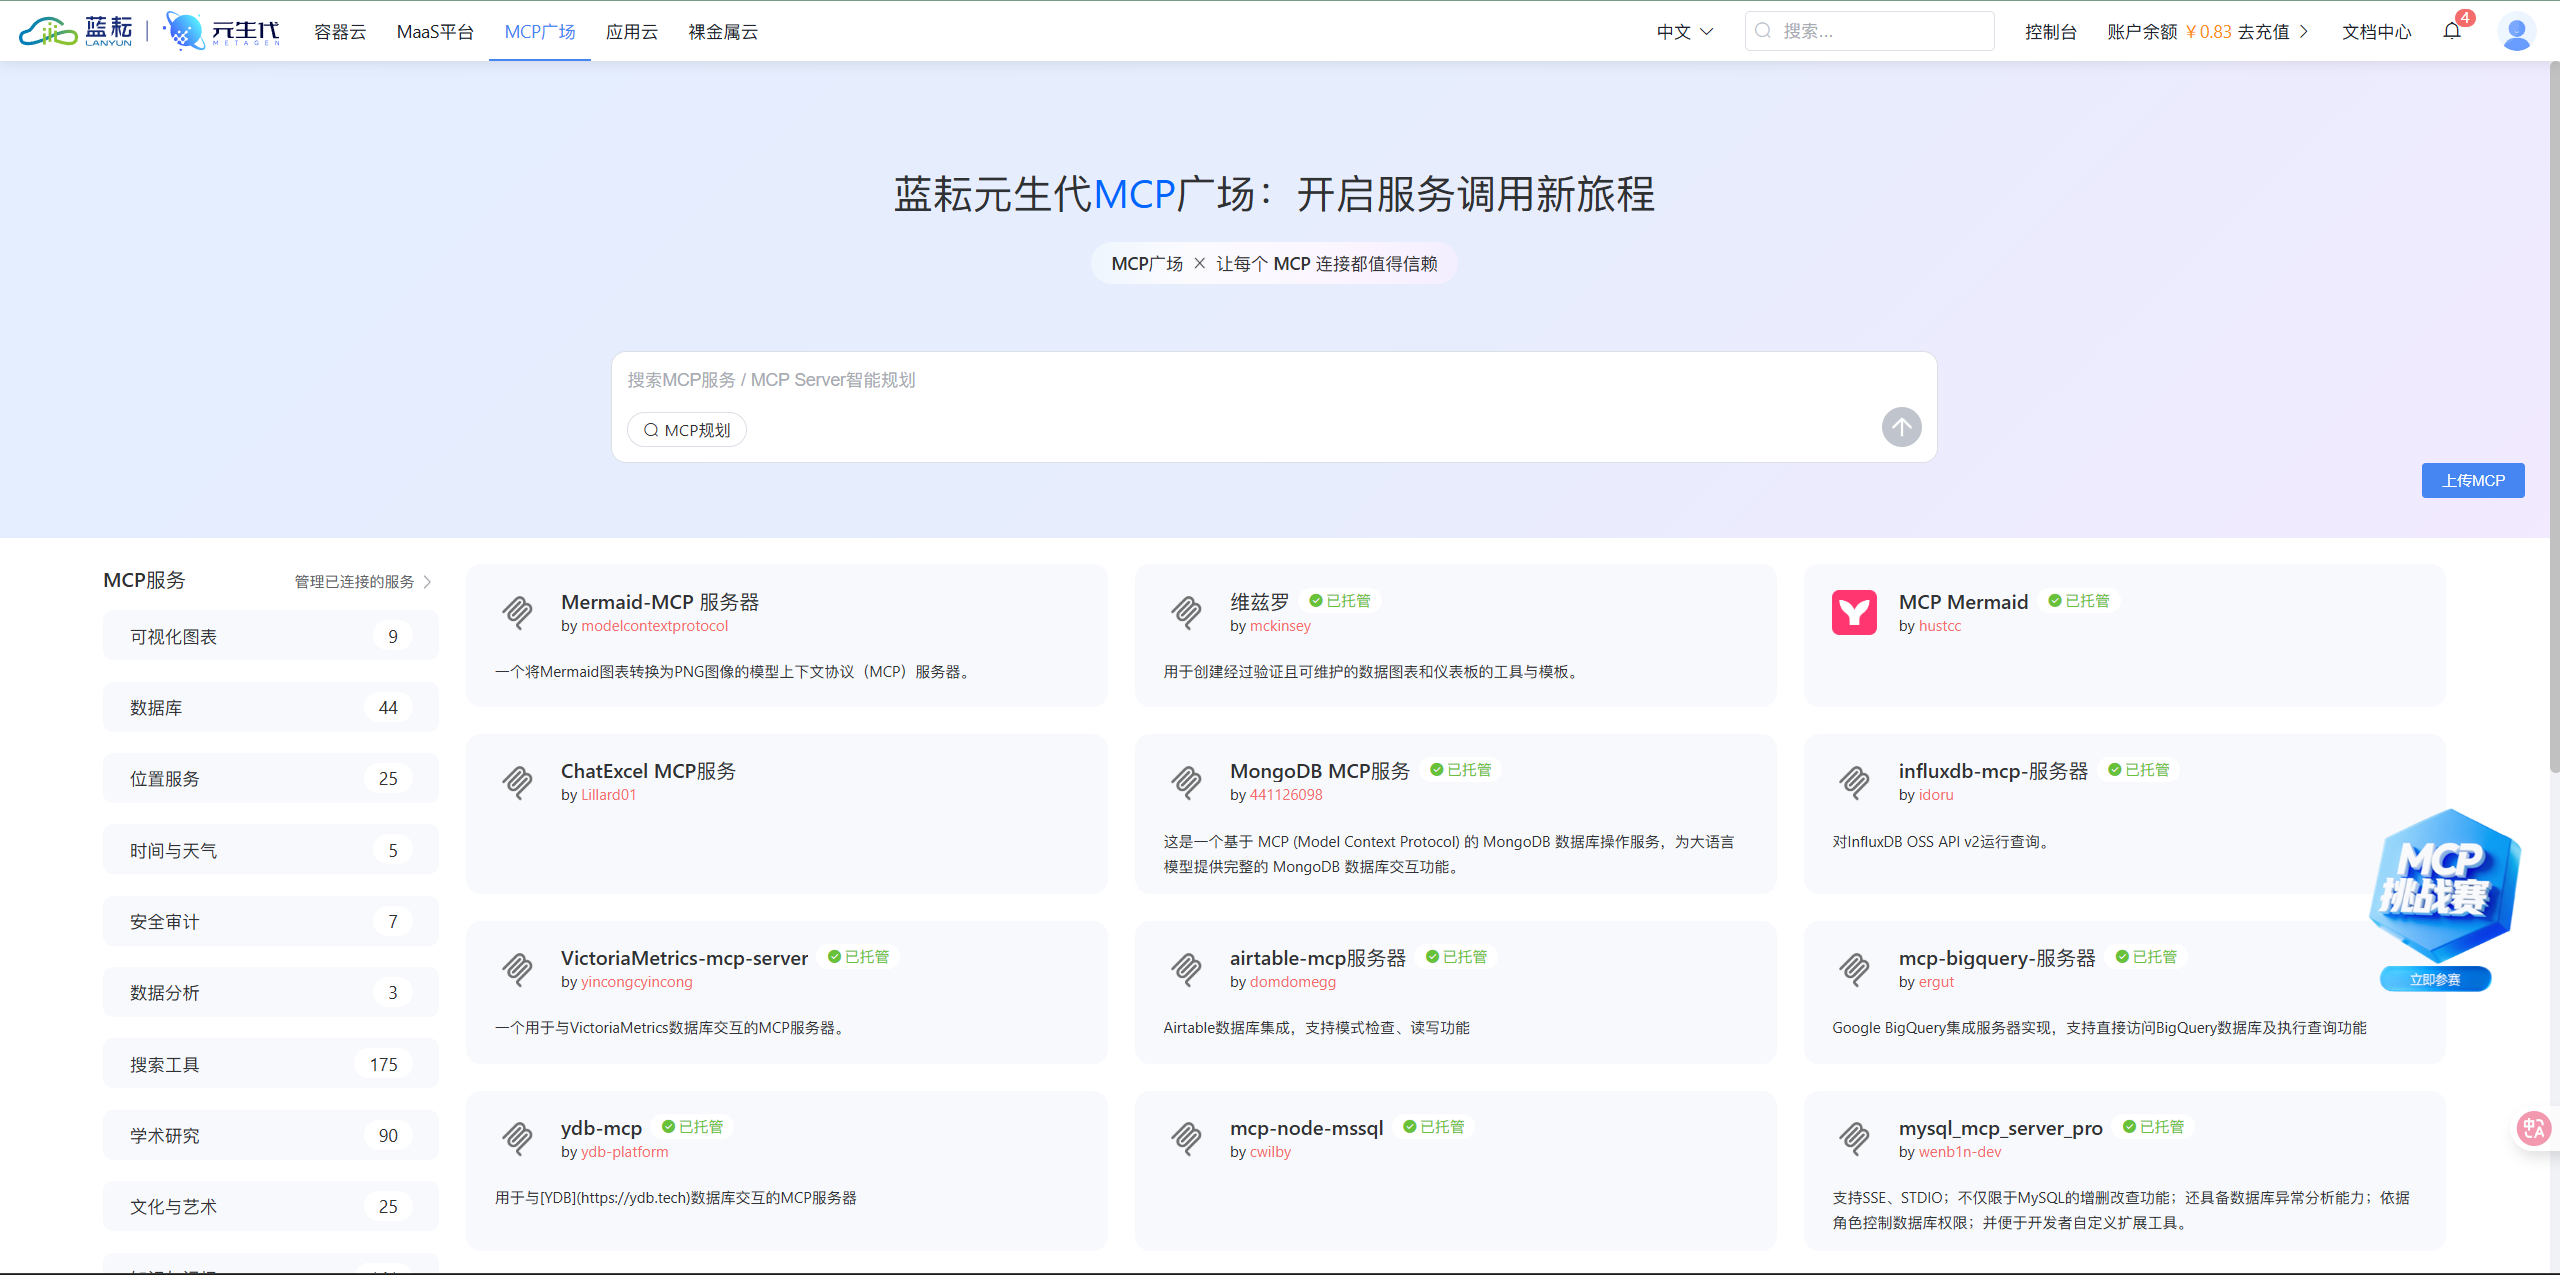This screenshot has width=2560, height=1275.
Task: Click the 已托管 badge on mcp-node-mssql
Action: coord(1434,1127)
